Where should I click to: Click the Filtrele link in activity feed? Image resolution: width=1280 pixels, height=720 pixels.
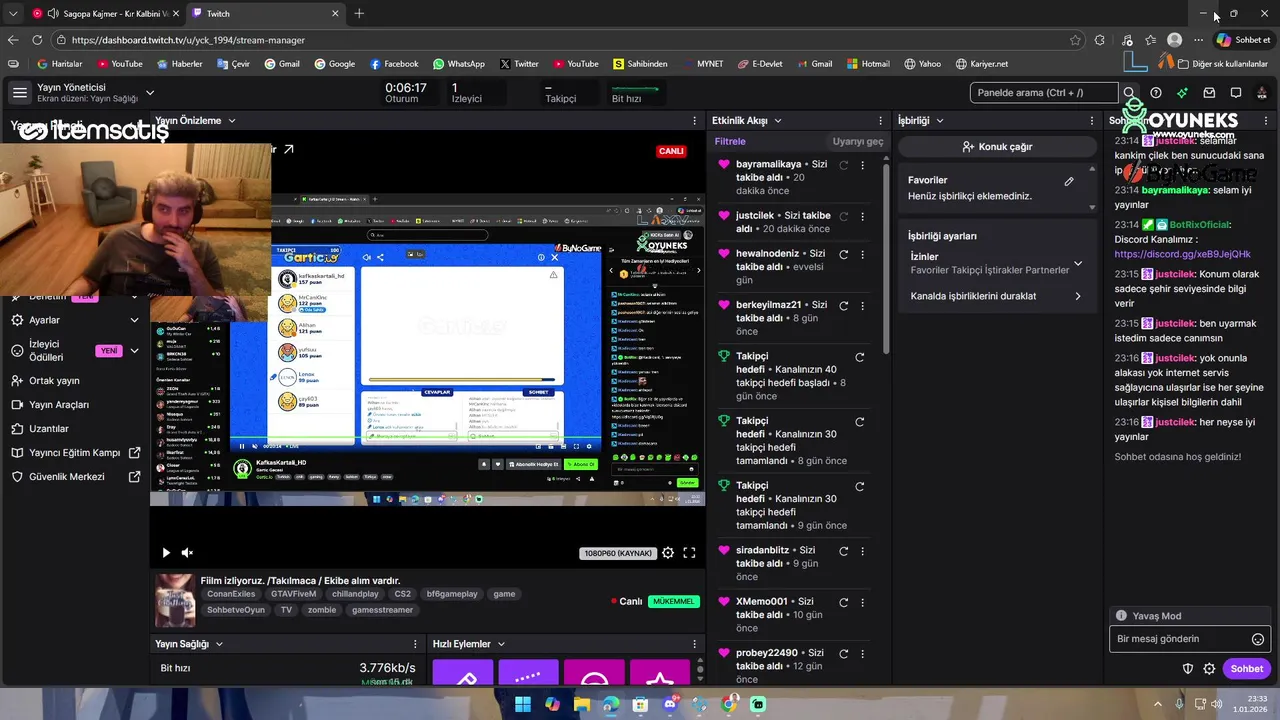[730, 142]
